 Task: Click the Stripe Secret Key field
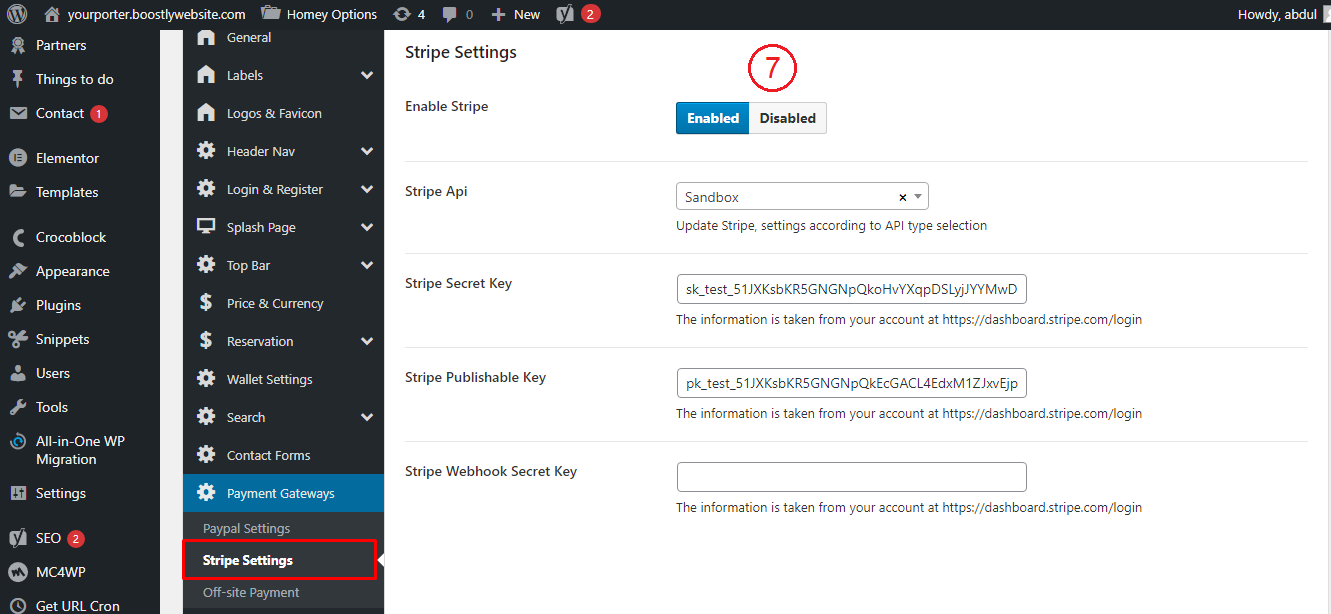click(x=852, y=289)
